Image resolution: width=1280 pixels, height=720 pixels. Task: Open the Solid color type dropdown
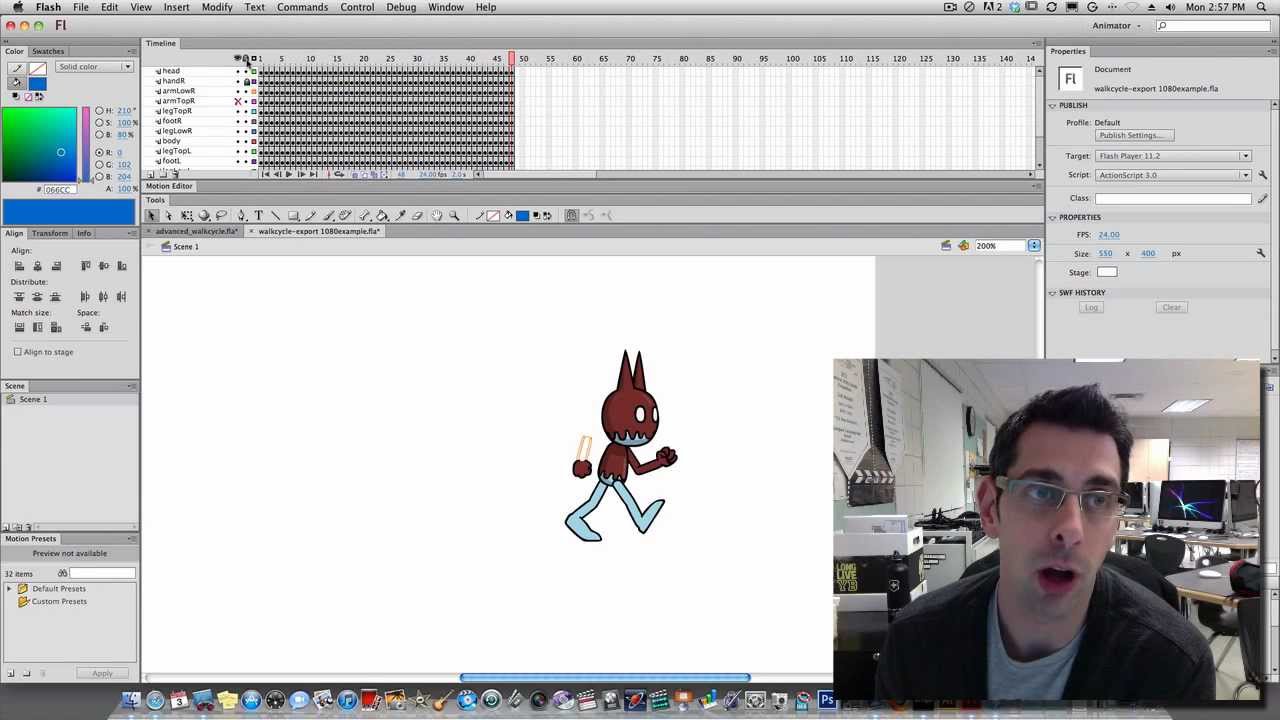pos(95,67)
